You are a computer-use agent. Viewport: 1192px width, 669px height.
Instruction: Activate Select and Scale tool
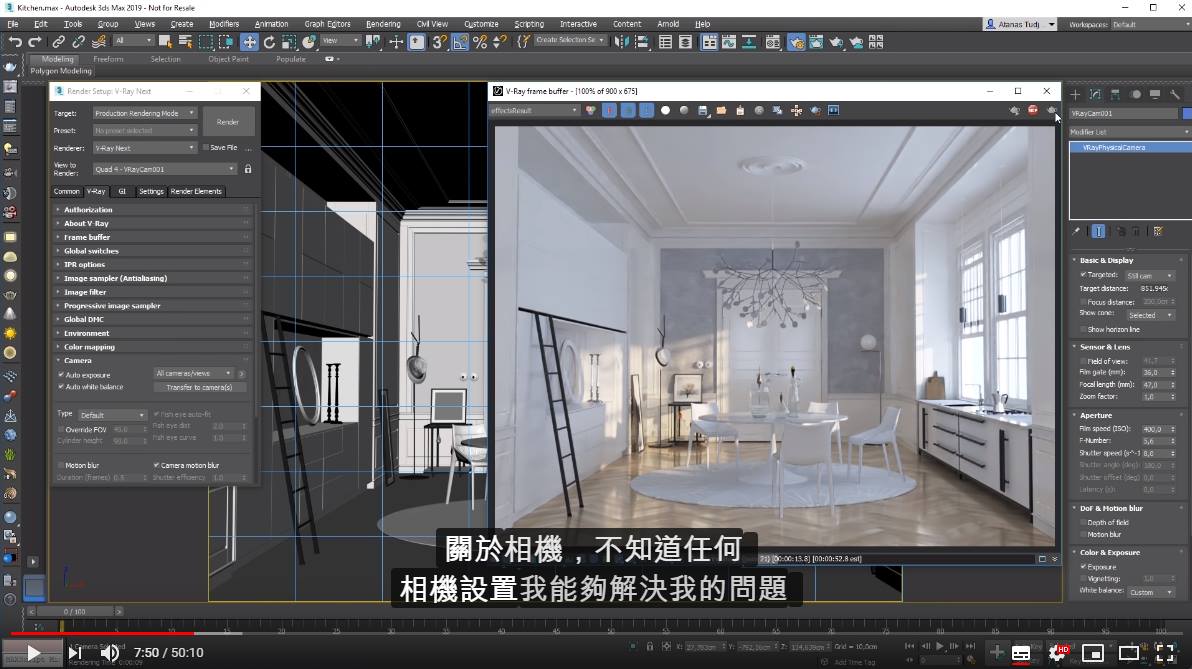click(289, 42)
